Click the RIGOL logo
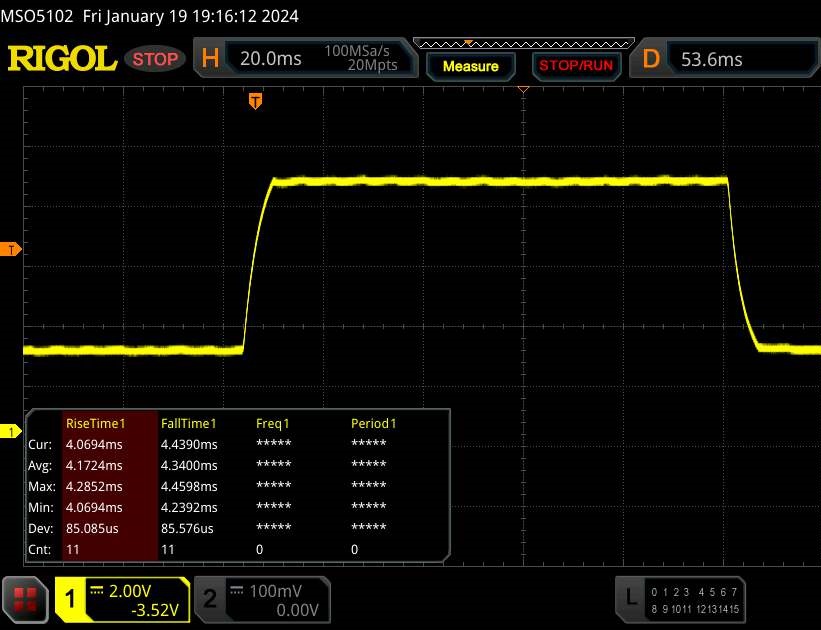Viewport: 821px width, 630px height. [62, 58]
